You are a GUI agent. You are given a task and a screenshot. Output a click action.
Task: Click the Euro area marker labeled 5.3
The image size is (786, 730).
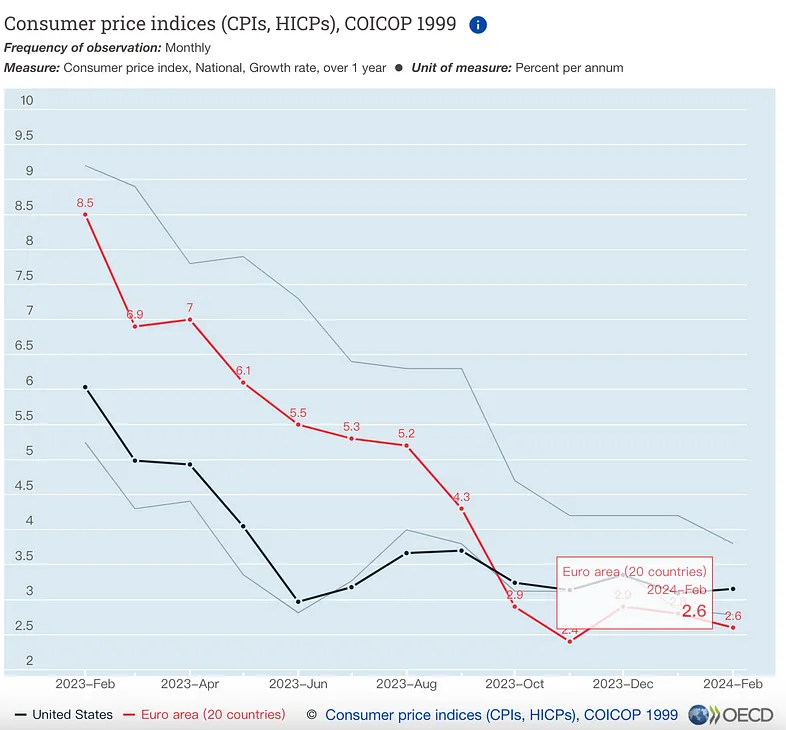(x=352, y=438)
